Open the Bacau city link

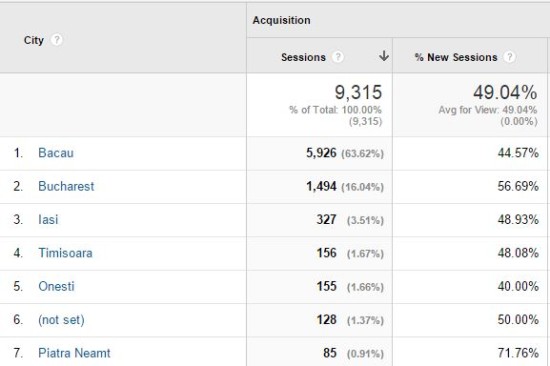[x=56, y=153]
